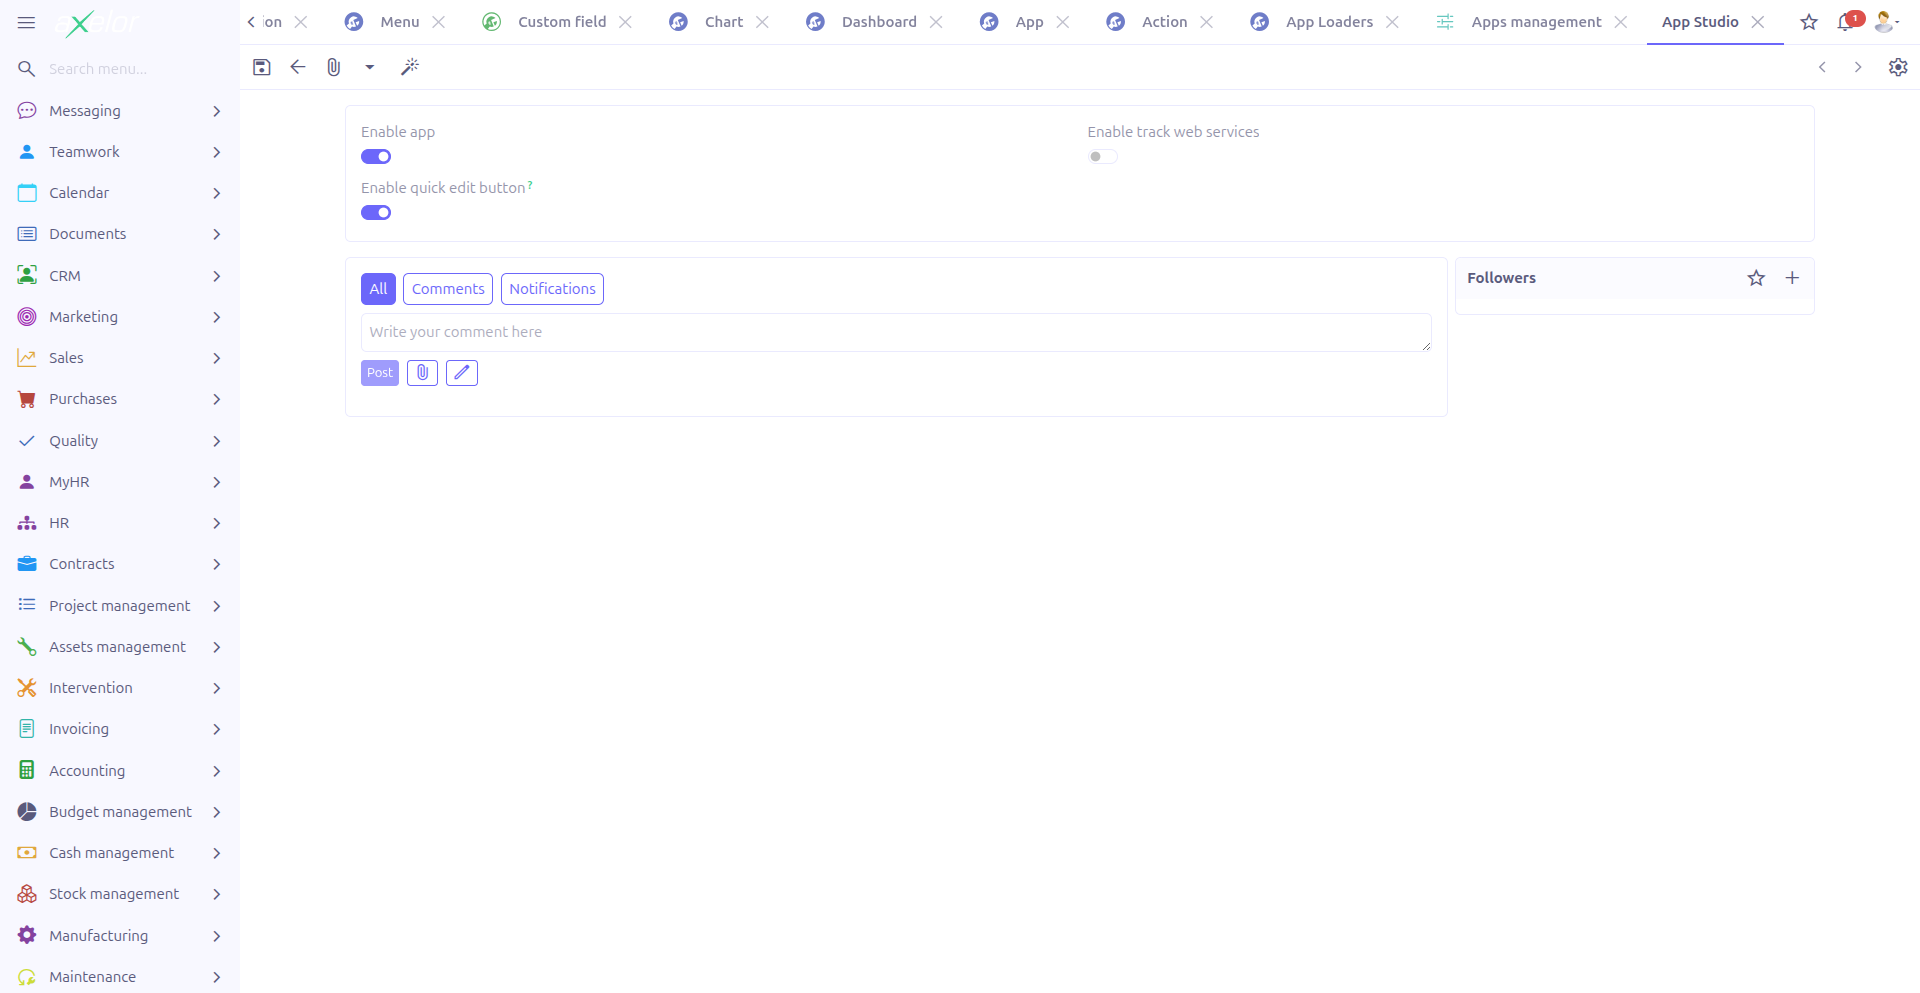The image size is (1920, 993).
Task: Expand the MyHR menu
Action: point(120,482)
